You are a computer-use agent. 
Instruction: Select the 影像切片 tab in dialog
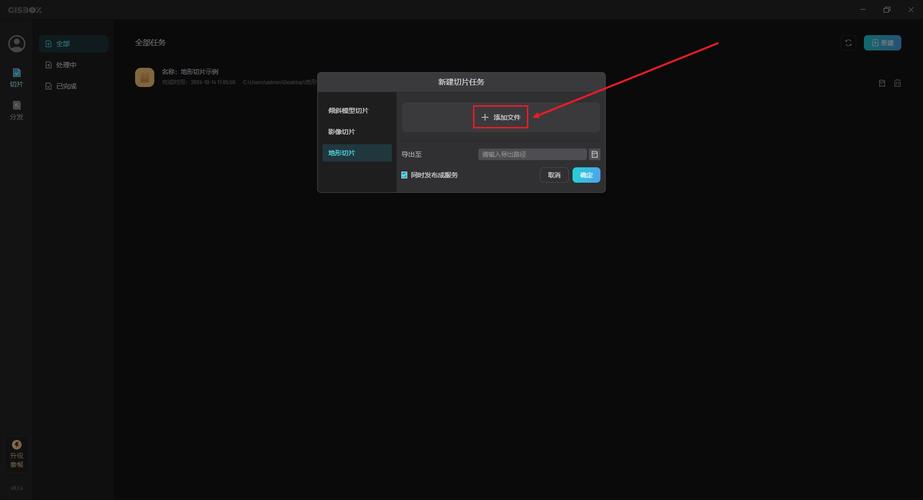click(x=357, y=132)
